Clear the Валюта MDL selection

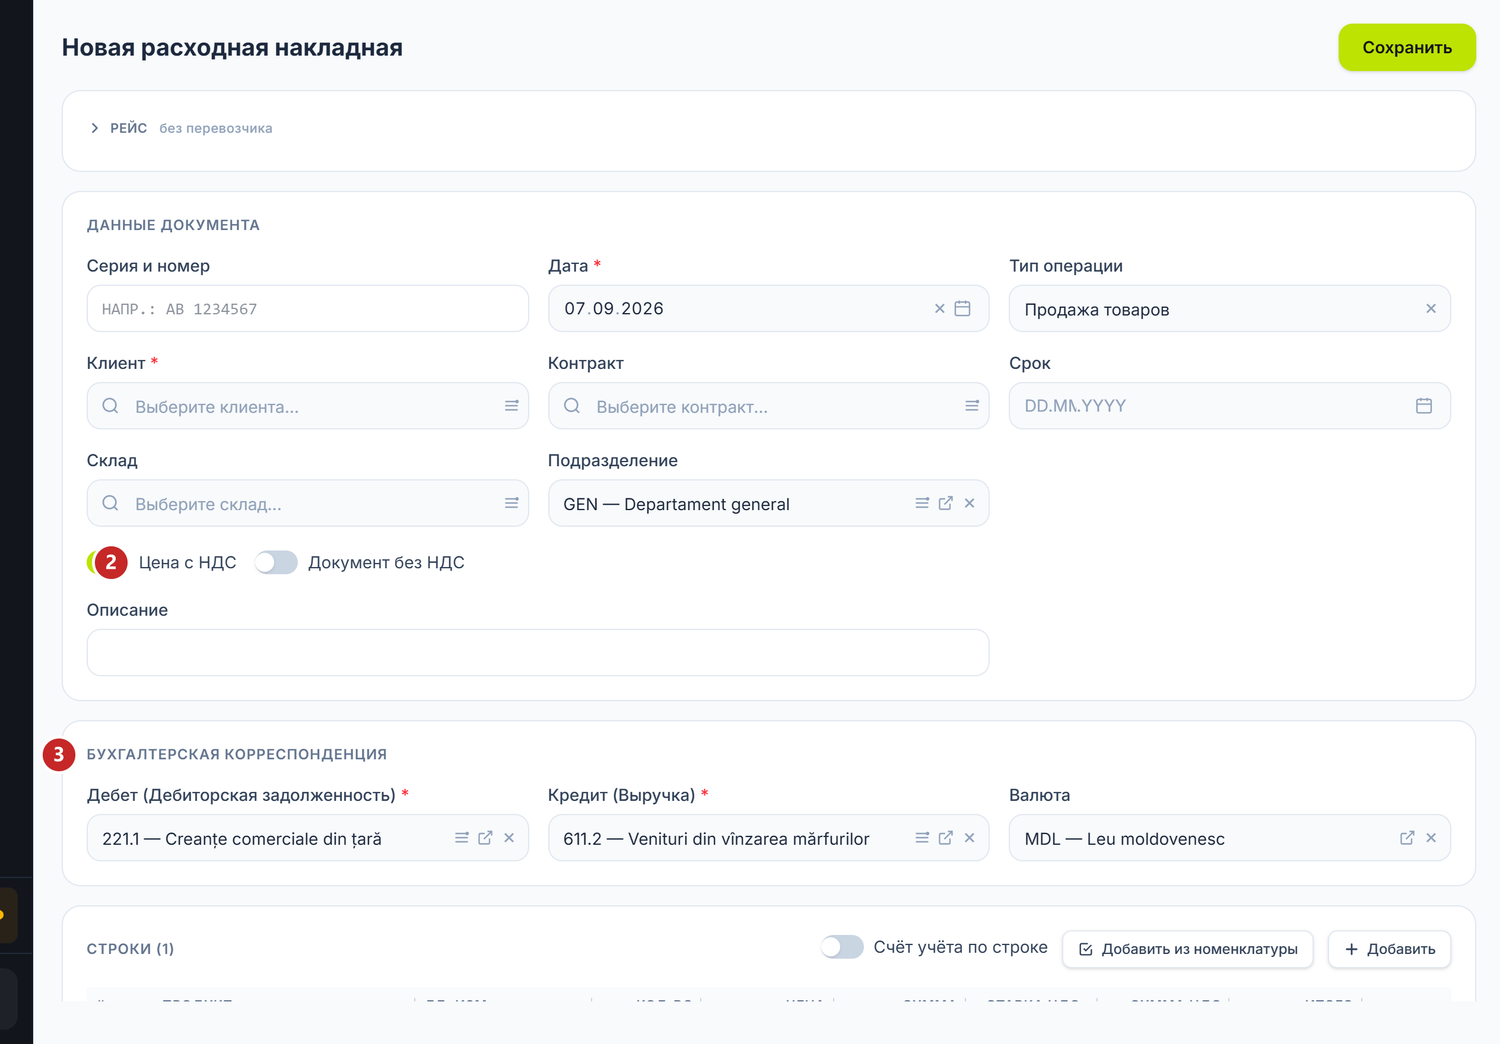tap(1431, 838)
